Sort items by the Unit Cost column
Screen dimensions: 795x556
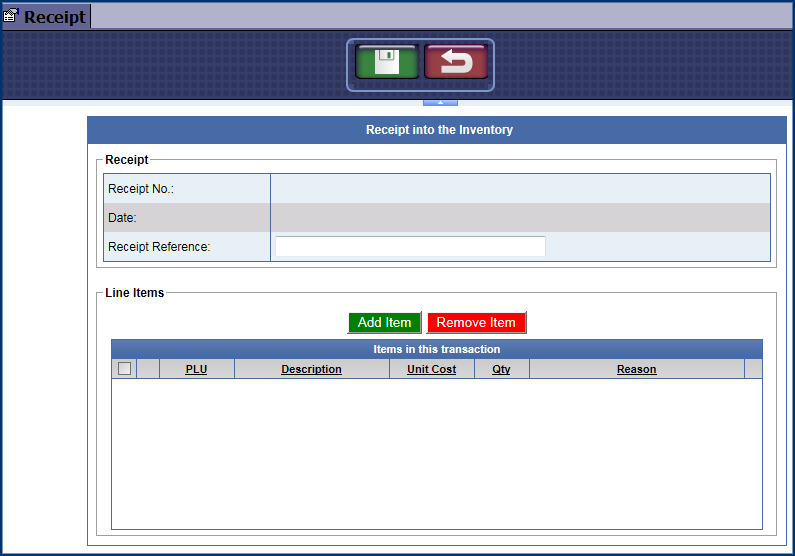coord(431,369)
